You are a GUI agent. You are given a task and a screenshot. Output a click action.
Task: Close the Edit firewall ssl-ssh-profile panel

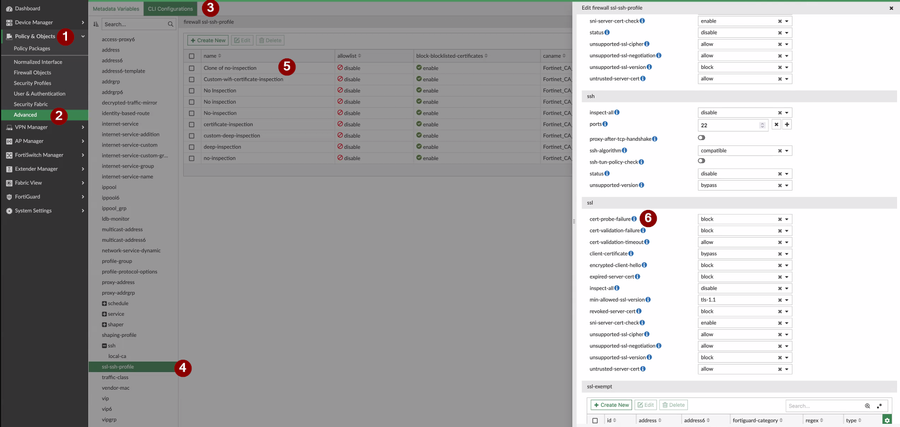click(891, 8)
